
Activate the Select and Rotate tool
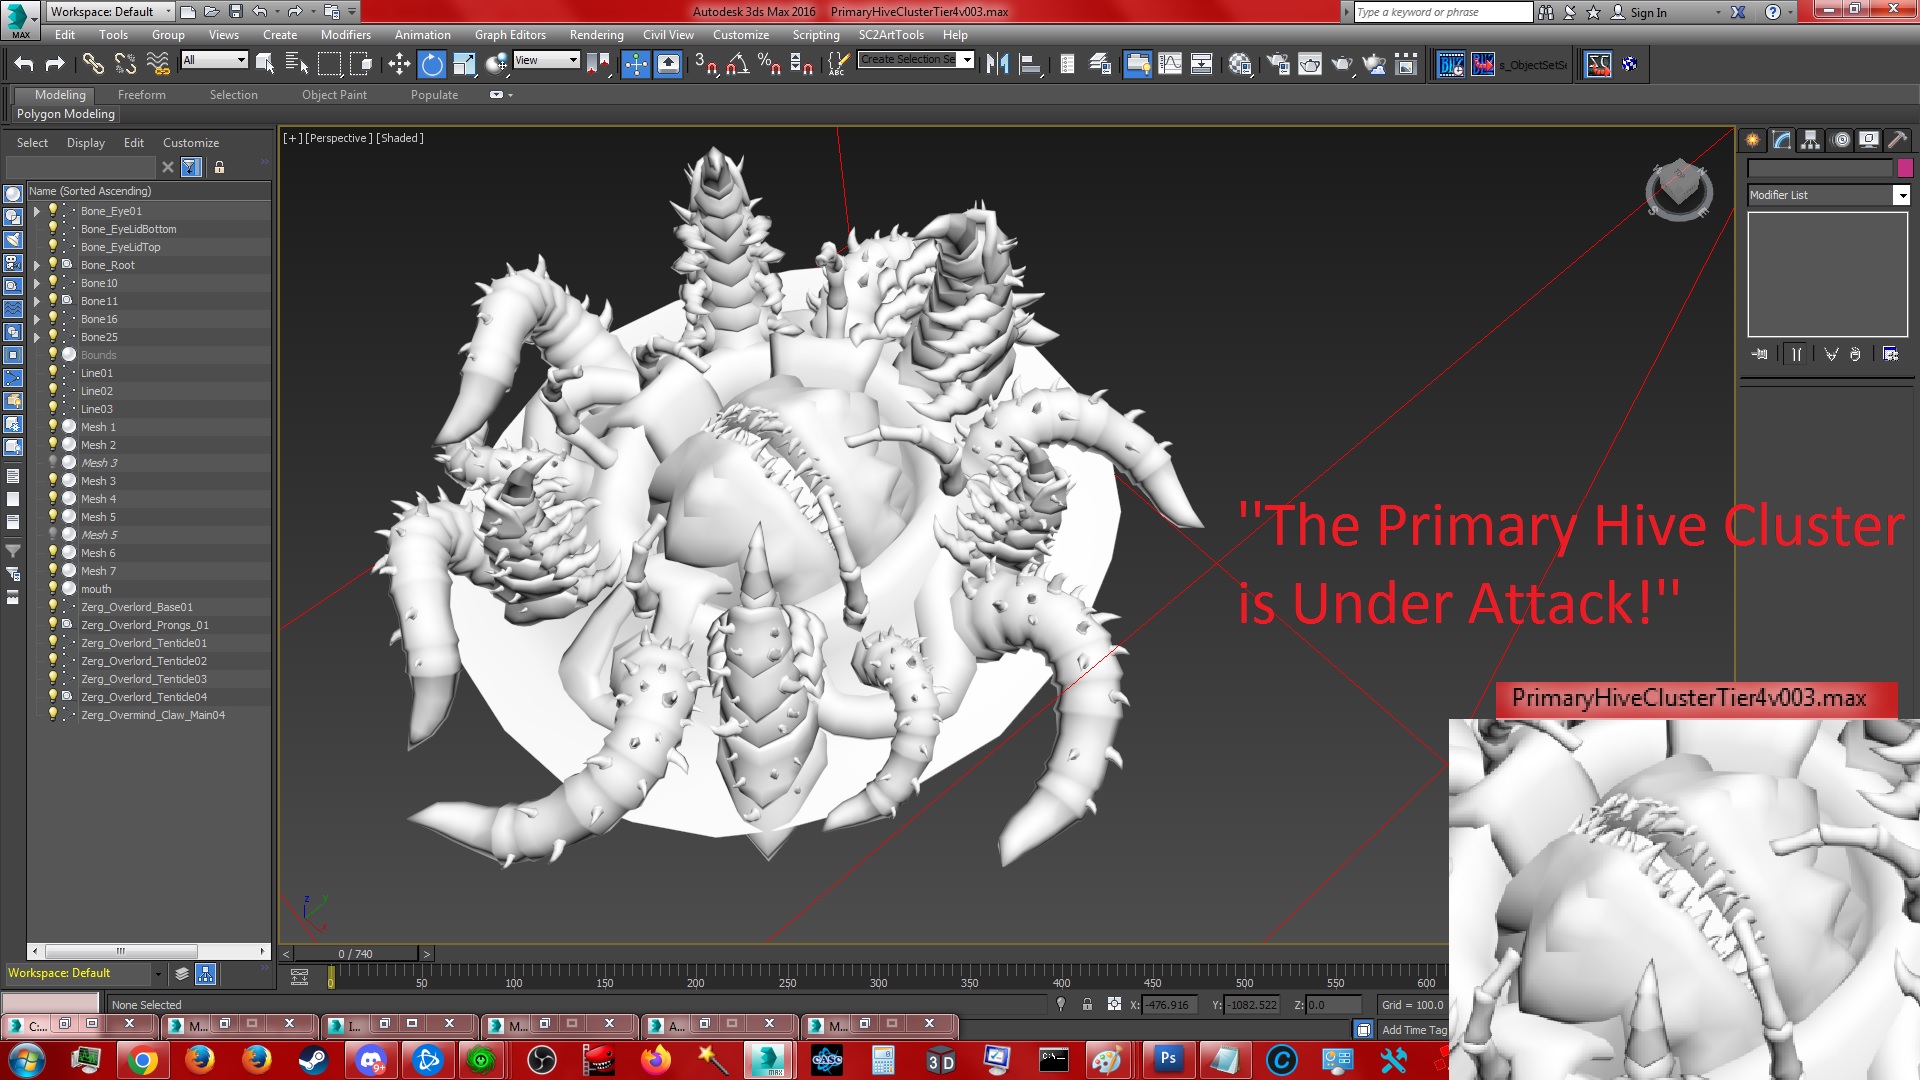432,64
